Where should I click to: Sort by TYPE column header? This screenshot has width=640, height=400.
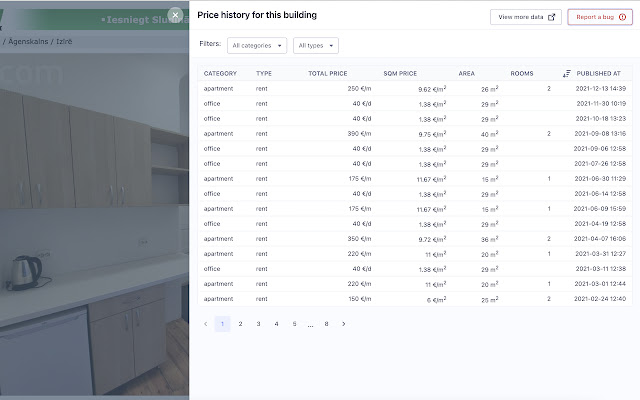point(264,73)
